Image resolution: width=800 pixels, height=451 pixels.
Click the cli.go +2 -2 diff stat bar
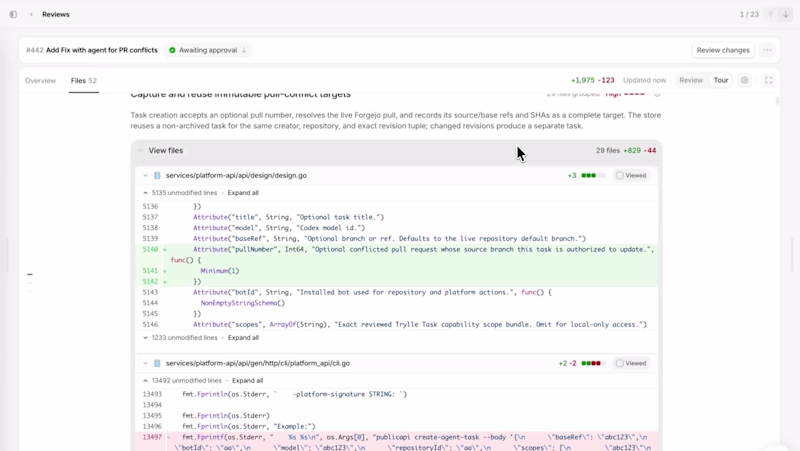[x=593, y=363]
